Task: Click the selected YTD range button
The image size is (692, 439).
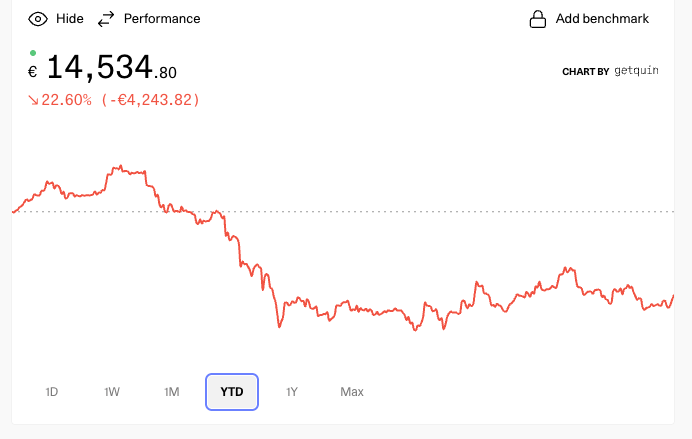Action: (x=232, y=392)
